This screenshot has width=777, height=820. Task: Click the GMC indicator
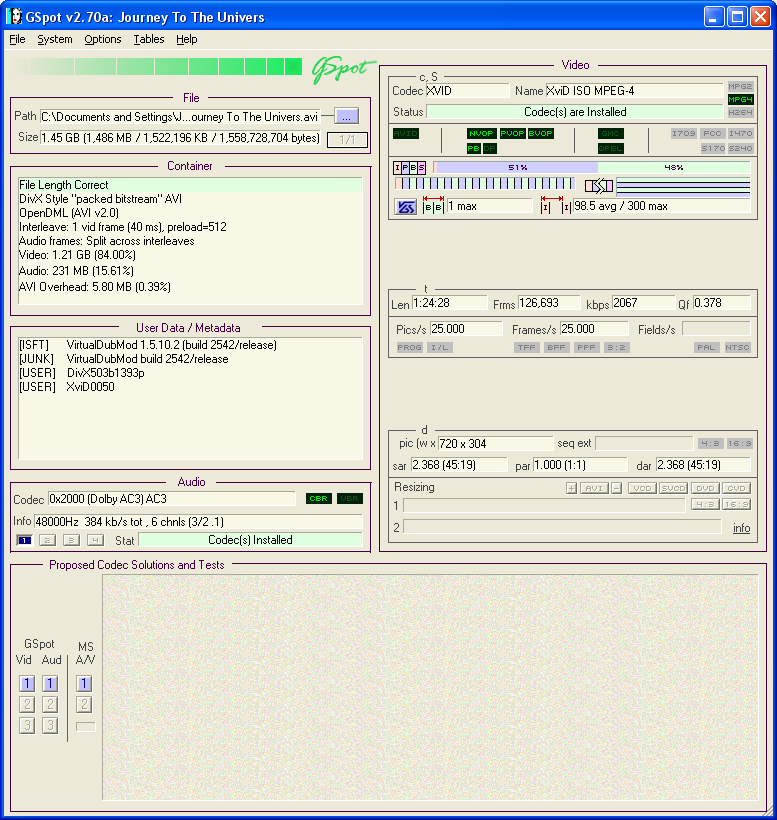coord(610,133)
